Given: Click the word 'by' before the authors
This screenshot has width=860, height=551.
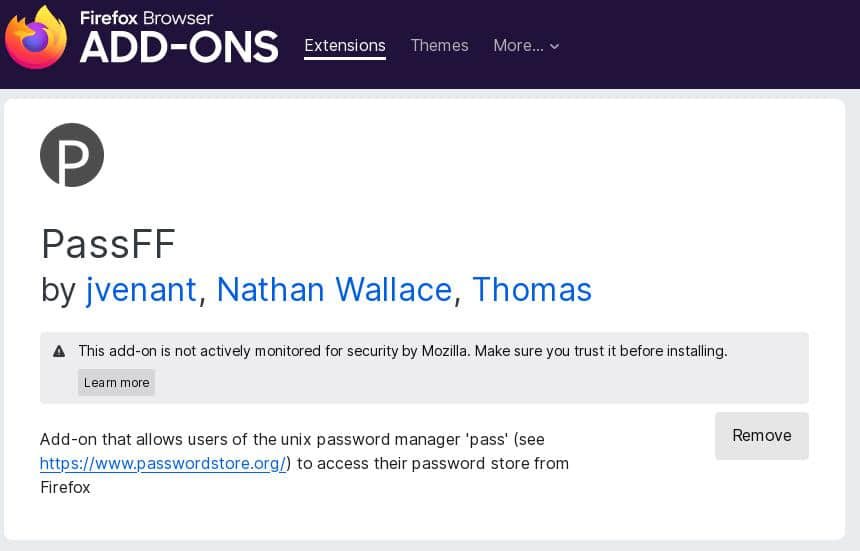Looking at the screenshot, I should 58,290.
